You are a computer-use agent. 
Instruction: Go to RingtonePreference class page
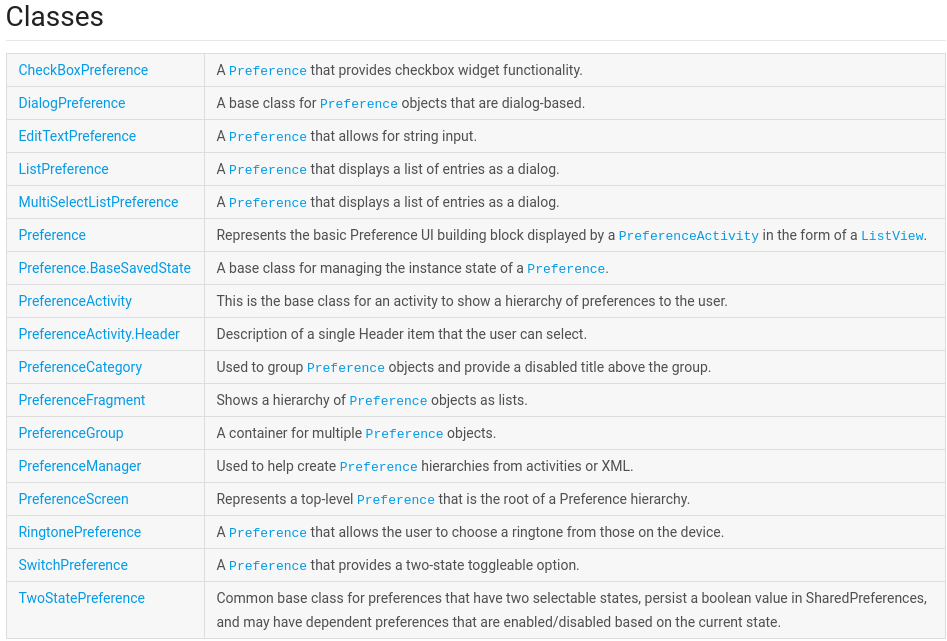pos(80,532)
